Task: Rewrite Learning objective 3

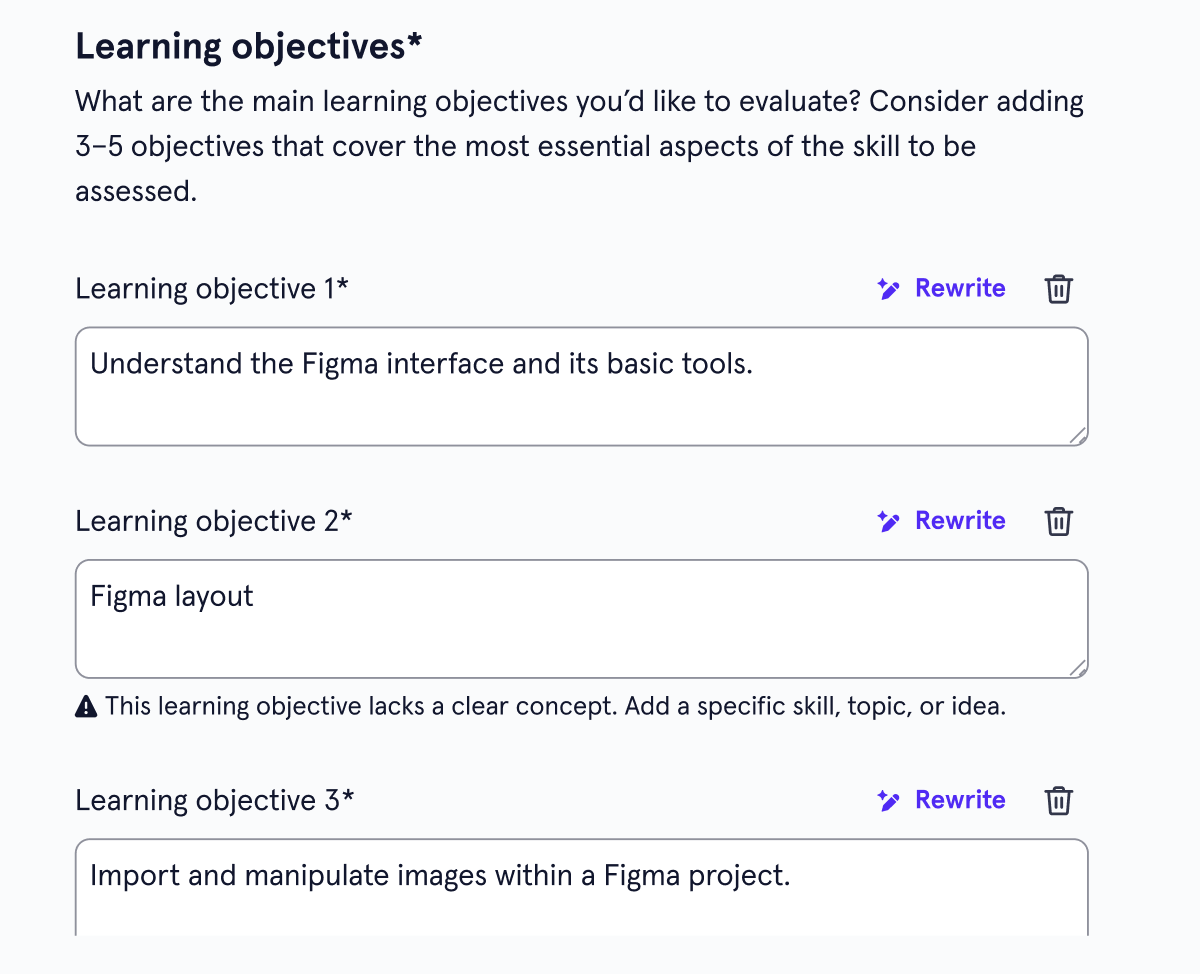Action: pos(941,801)
